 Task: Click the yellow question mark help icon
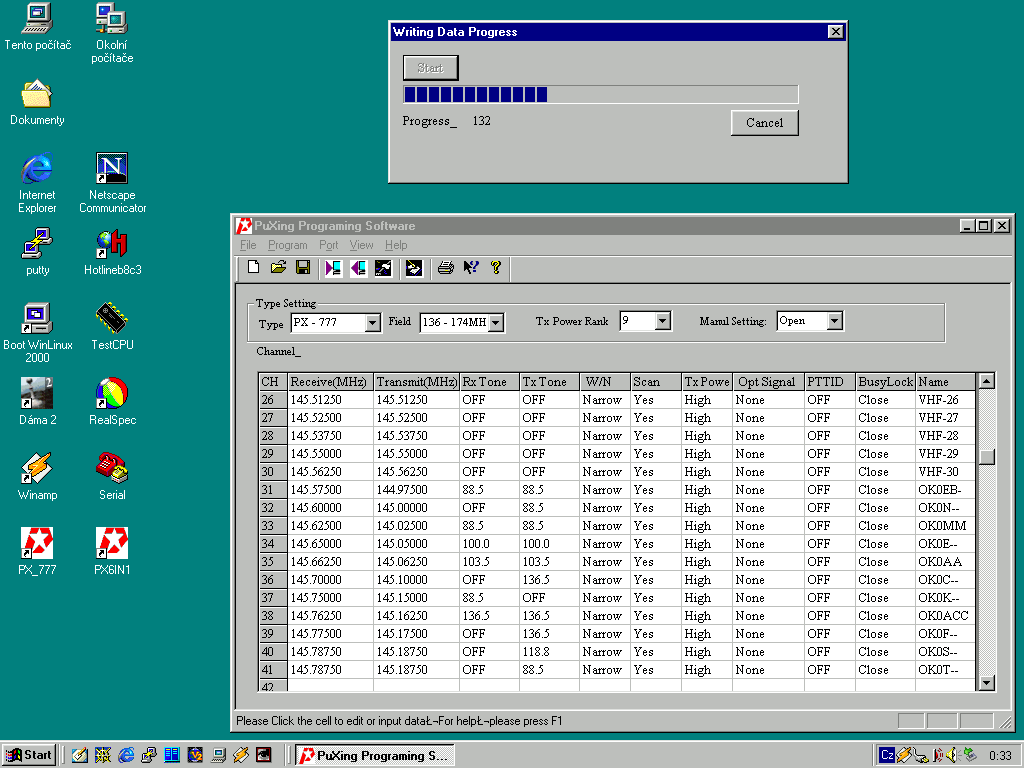495,268
